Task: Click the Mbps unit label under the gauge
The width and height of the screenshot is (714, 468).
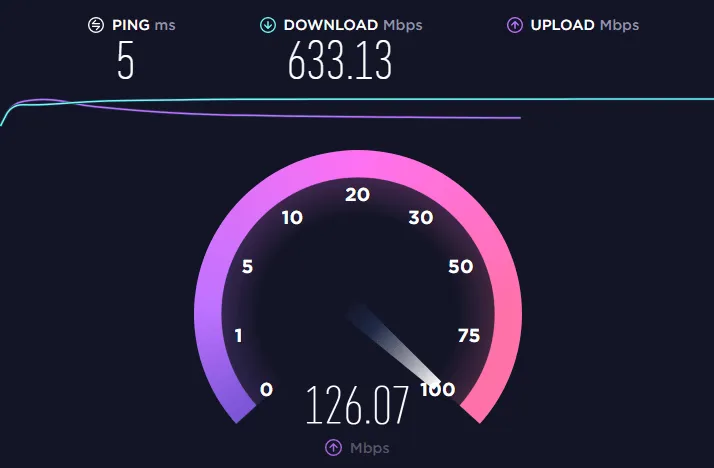Action: (x=370, y=448)
